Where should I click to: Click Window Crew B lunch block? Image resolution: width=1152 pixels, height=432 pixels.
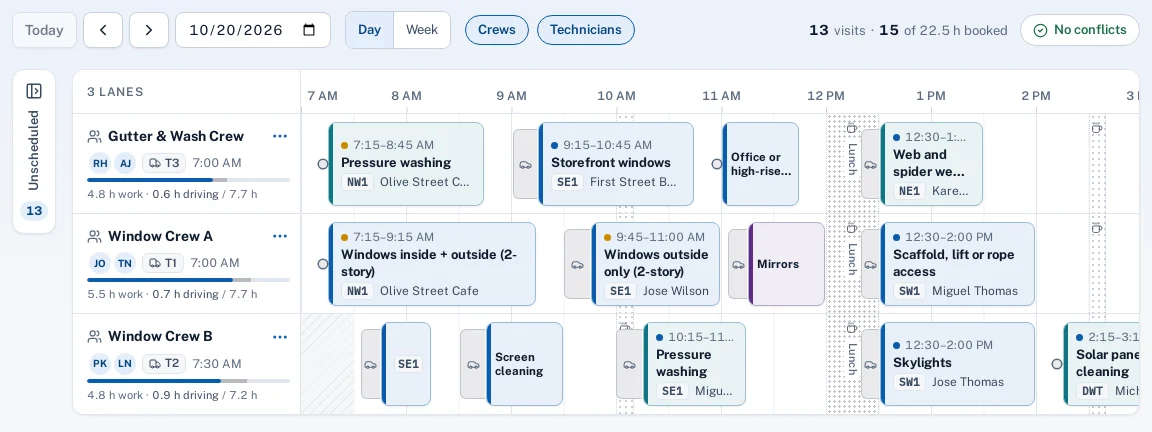[852, 364]
